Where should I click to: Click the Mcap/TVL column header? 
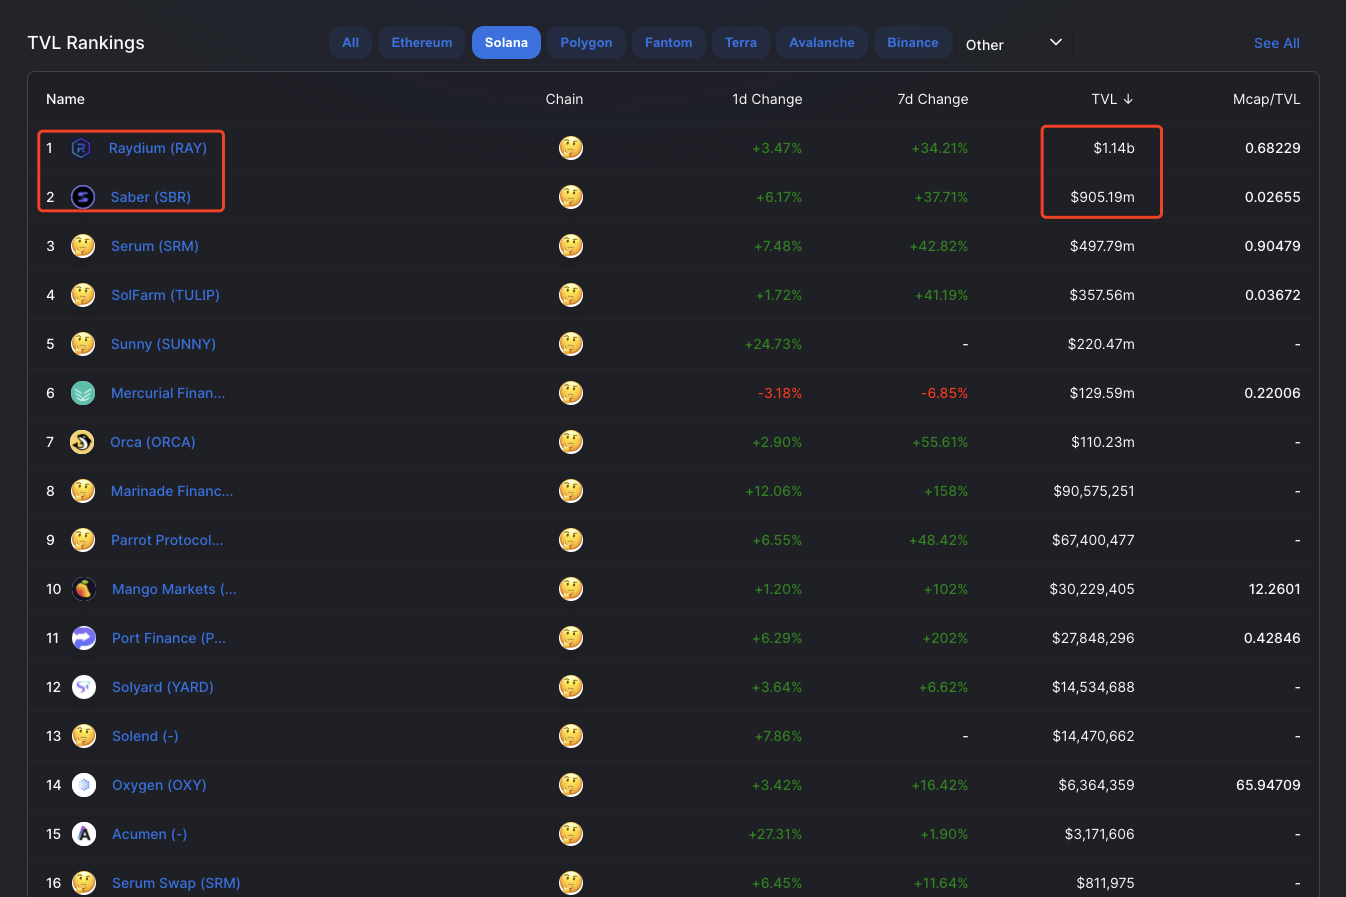1267,99
